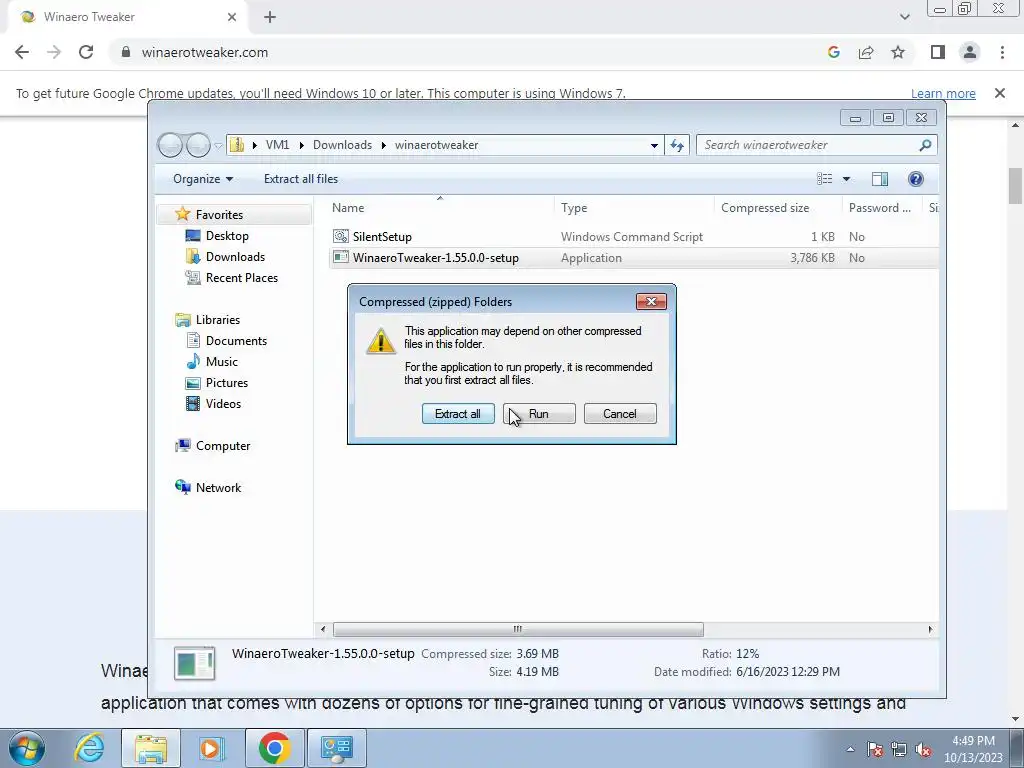The width and height of the screenshot is (1024, 768).
Task: Click the Google icon in the address bar
Action: [x=833, y=52]
